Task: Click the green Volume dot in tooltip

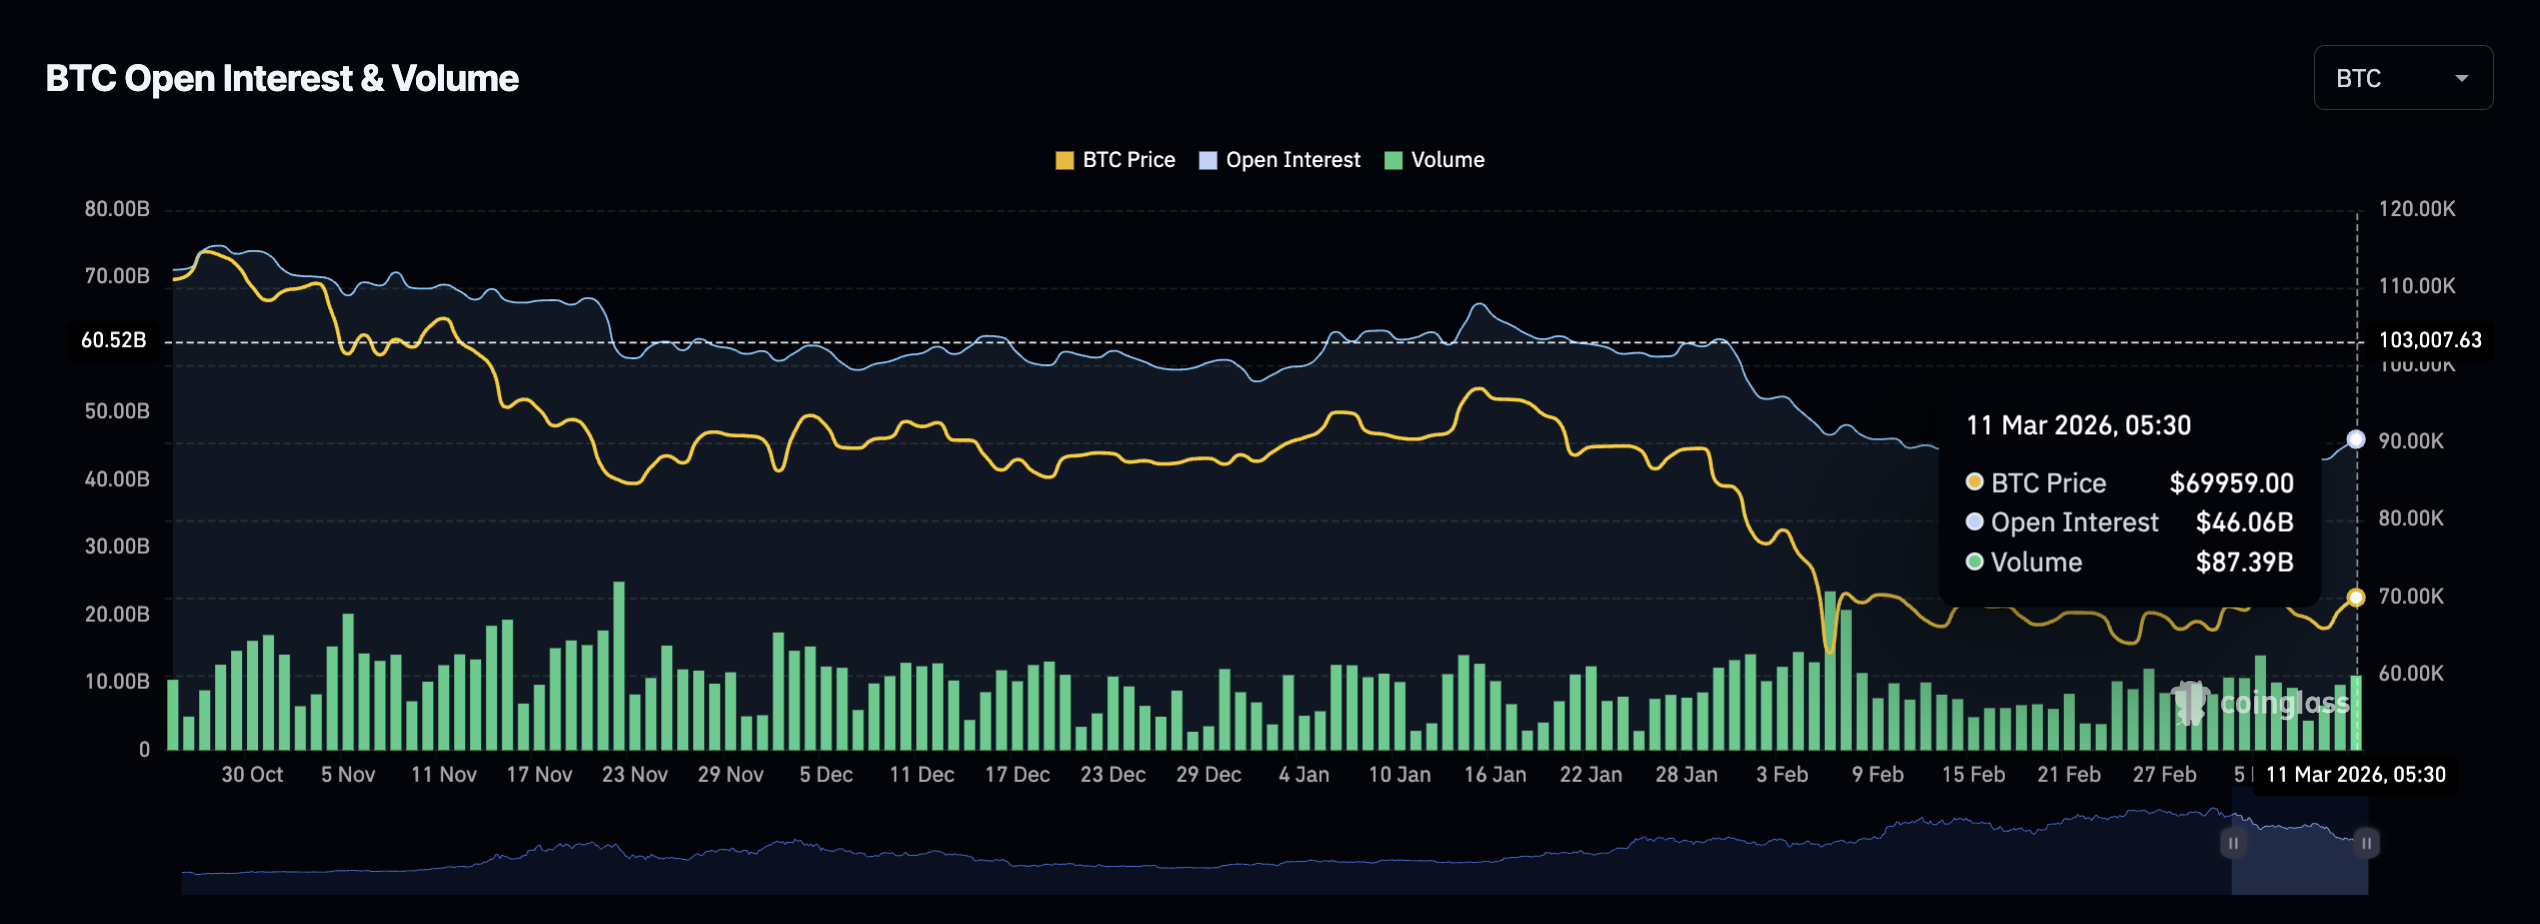Action: 1974,562
